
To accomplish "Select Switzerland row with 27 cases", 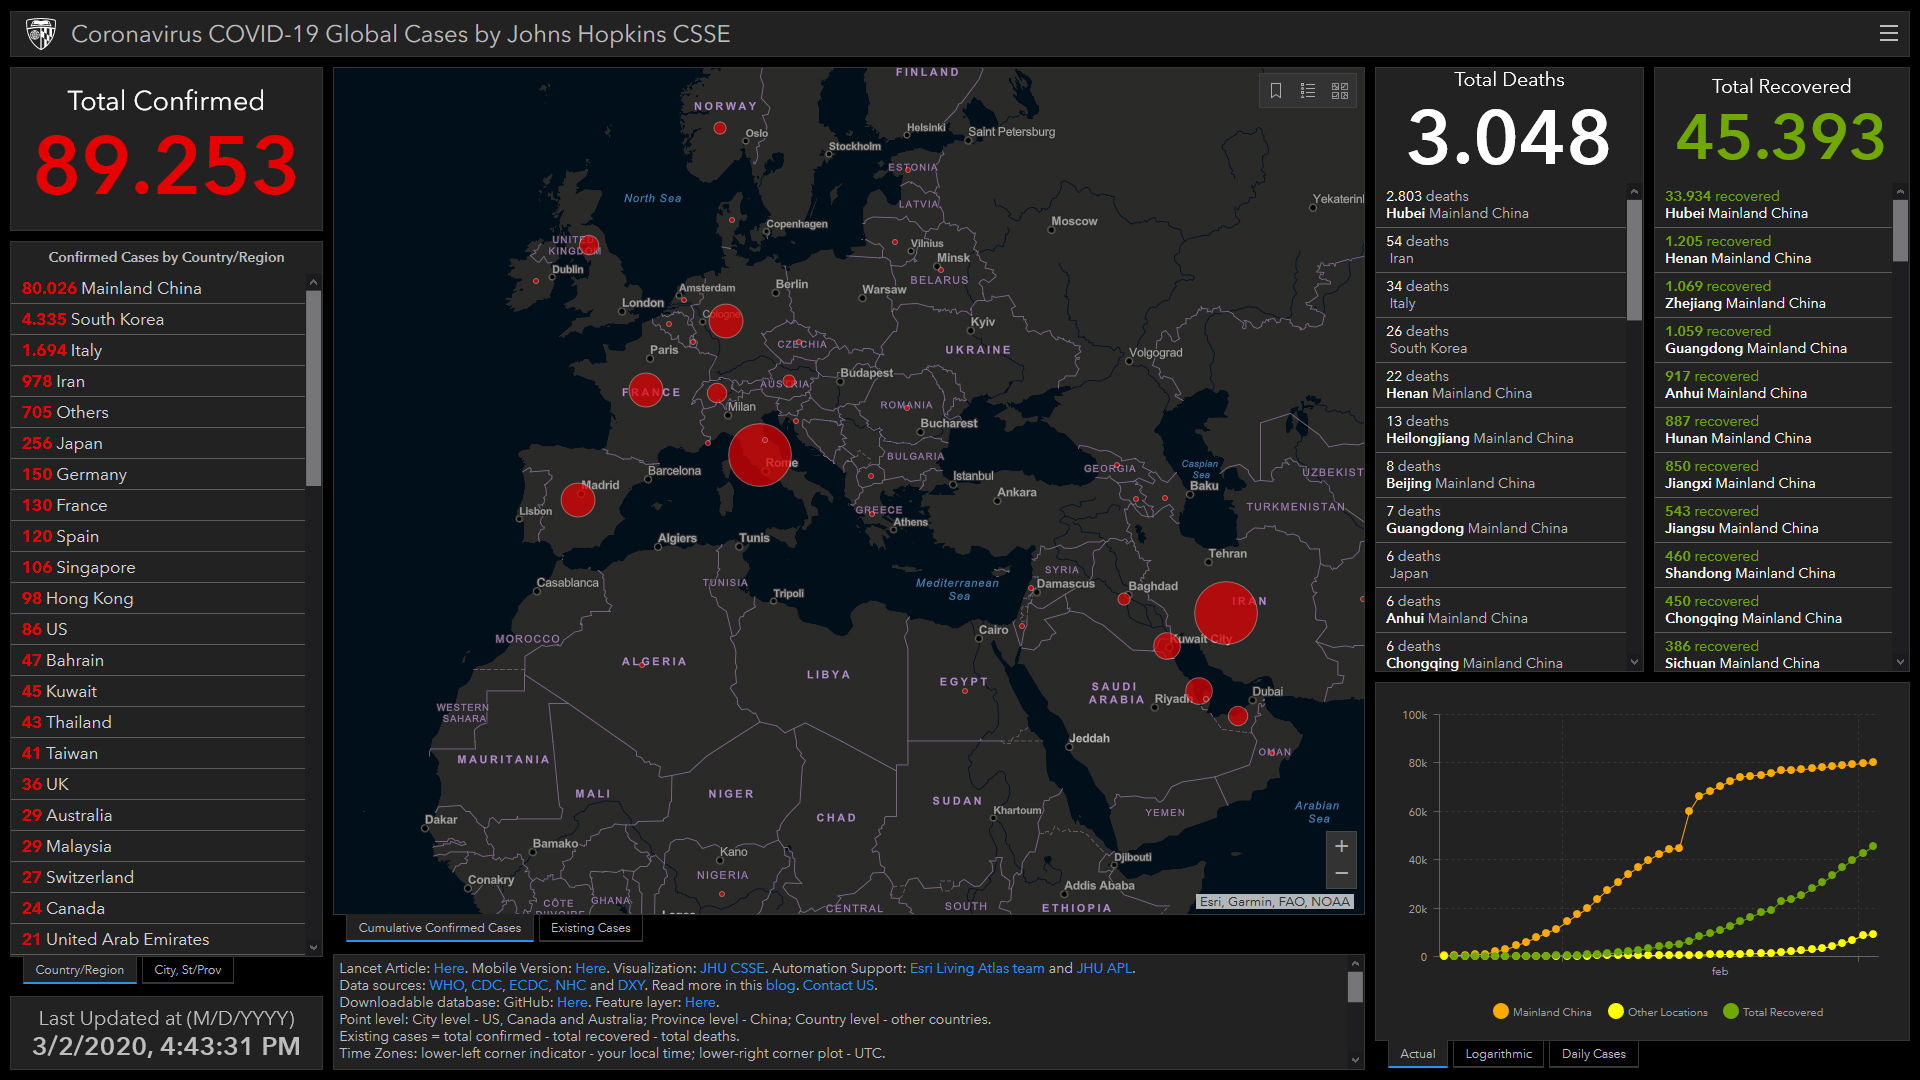I will coord(158,877).
